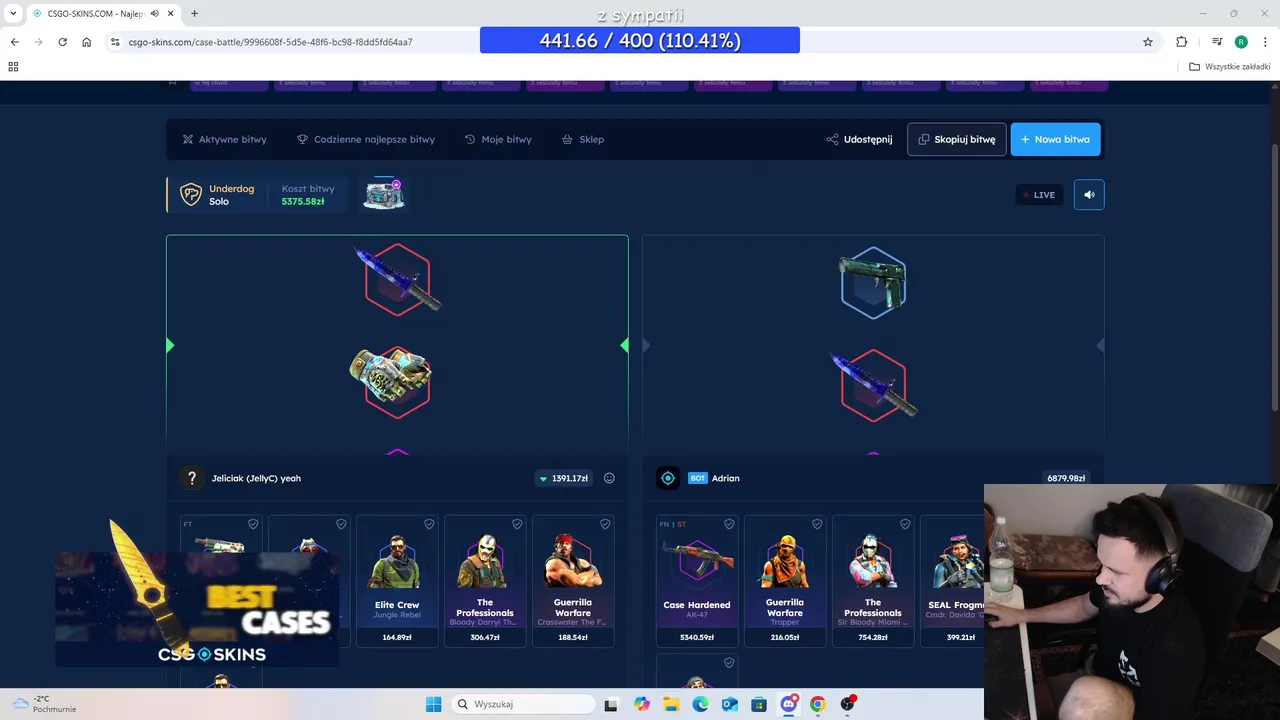This screenshot has height=720, width=1280.
Task: Click Adrian's total 6879.98zł
Action: click(1066, 478)
